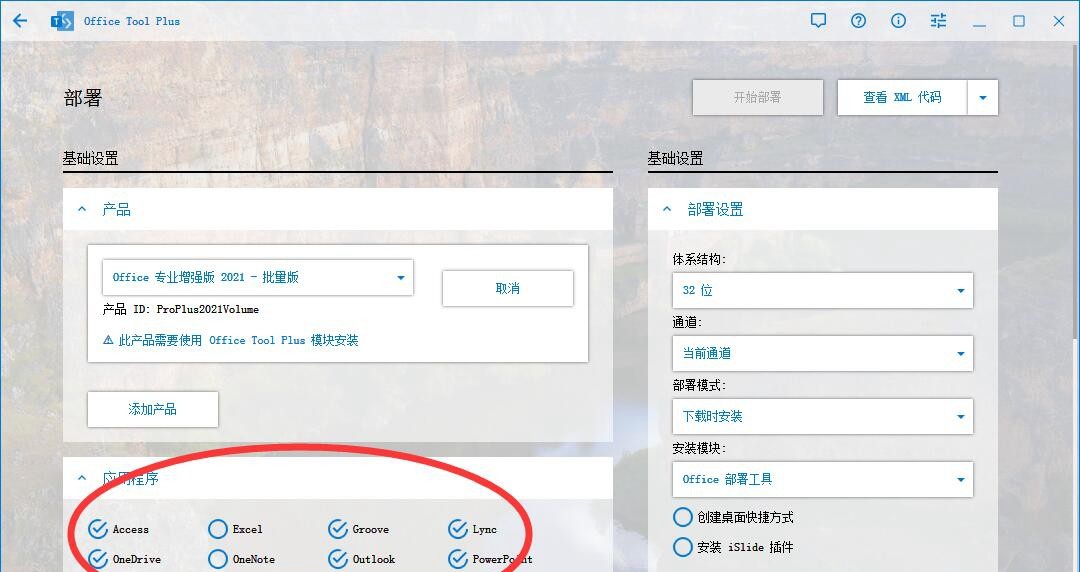Open the 通道 当前通道 dropdown
Image resolution: width=1080 pixels, height=572 pixels.
click(x=822, y=354)
